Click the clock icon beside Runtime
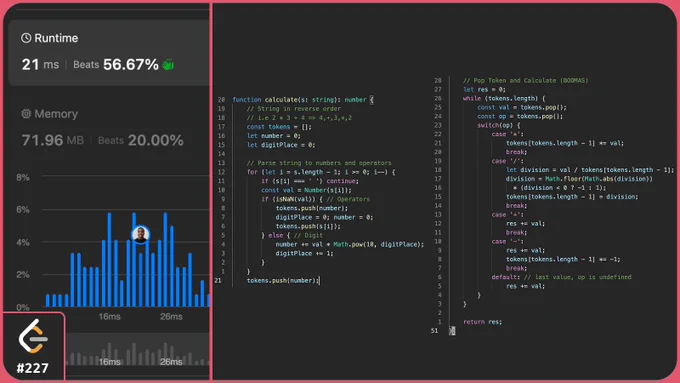 point(26,38)
